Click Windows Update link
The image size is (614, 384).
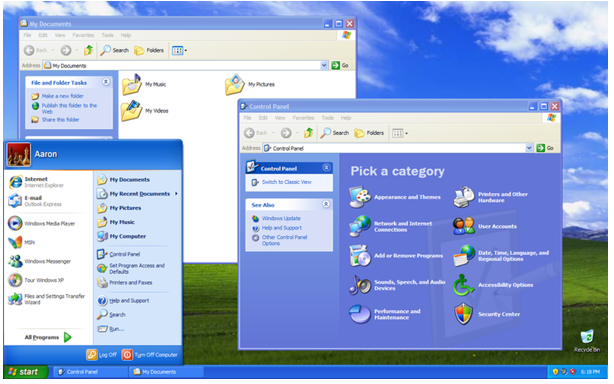point(281,218)
